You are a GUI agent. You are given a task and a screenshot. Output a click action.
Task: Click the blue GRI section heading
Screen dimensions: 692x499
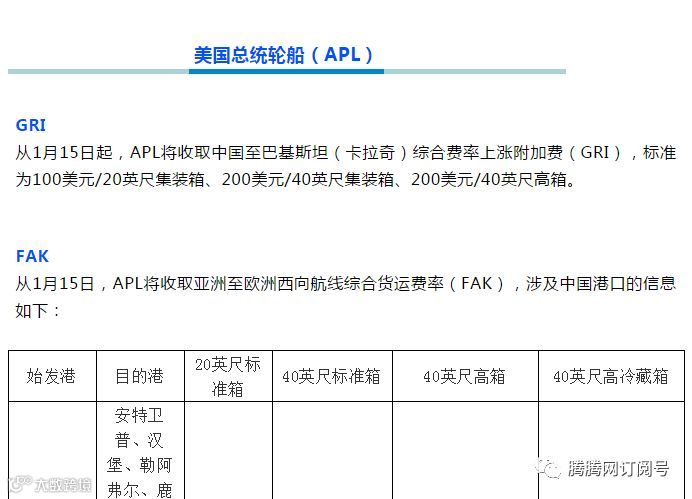[31, 125]
